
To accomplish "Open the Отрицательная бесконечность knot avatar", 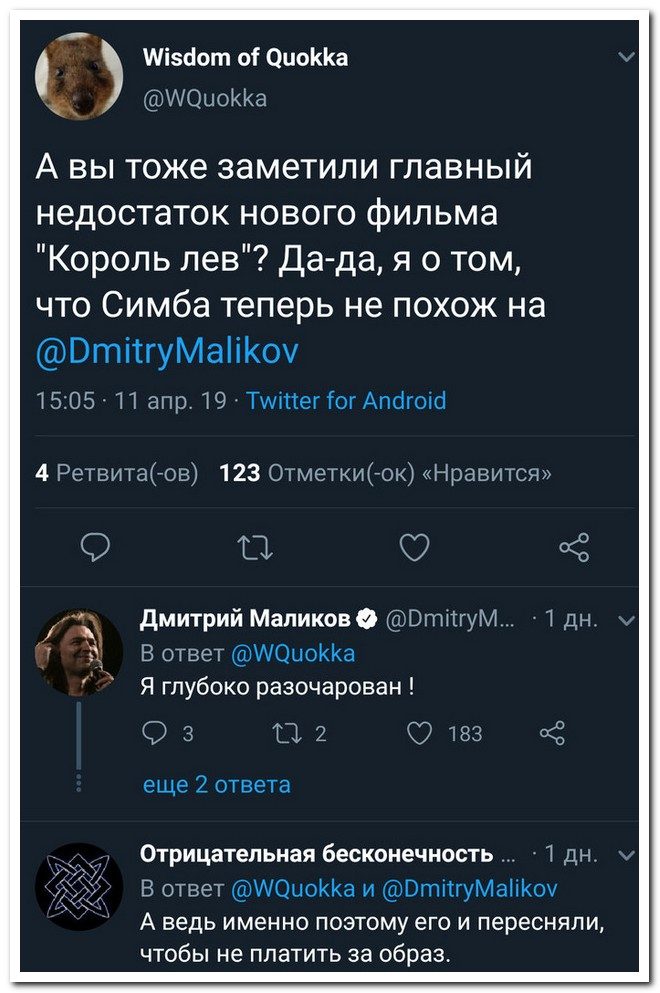I will tap(79, 887).
